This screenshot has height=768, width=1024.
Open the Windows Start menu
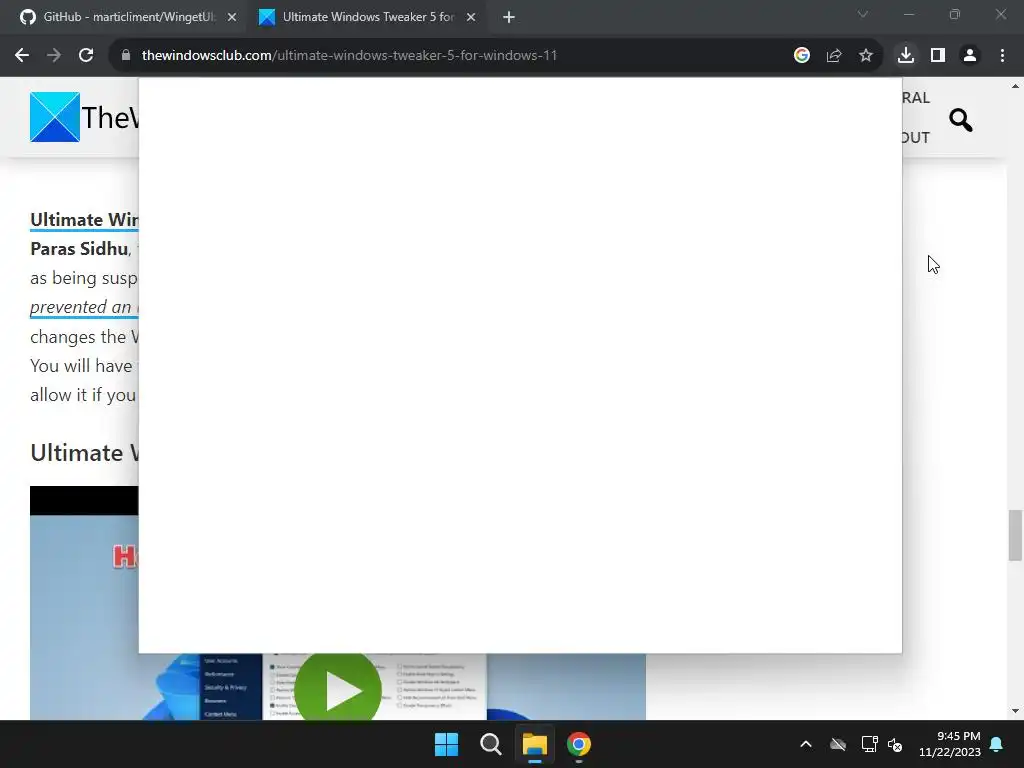pos(447,744)
